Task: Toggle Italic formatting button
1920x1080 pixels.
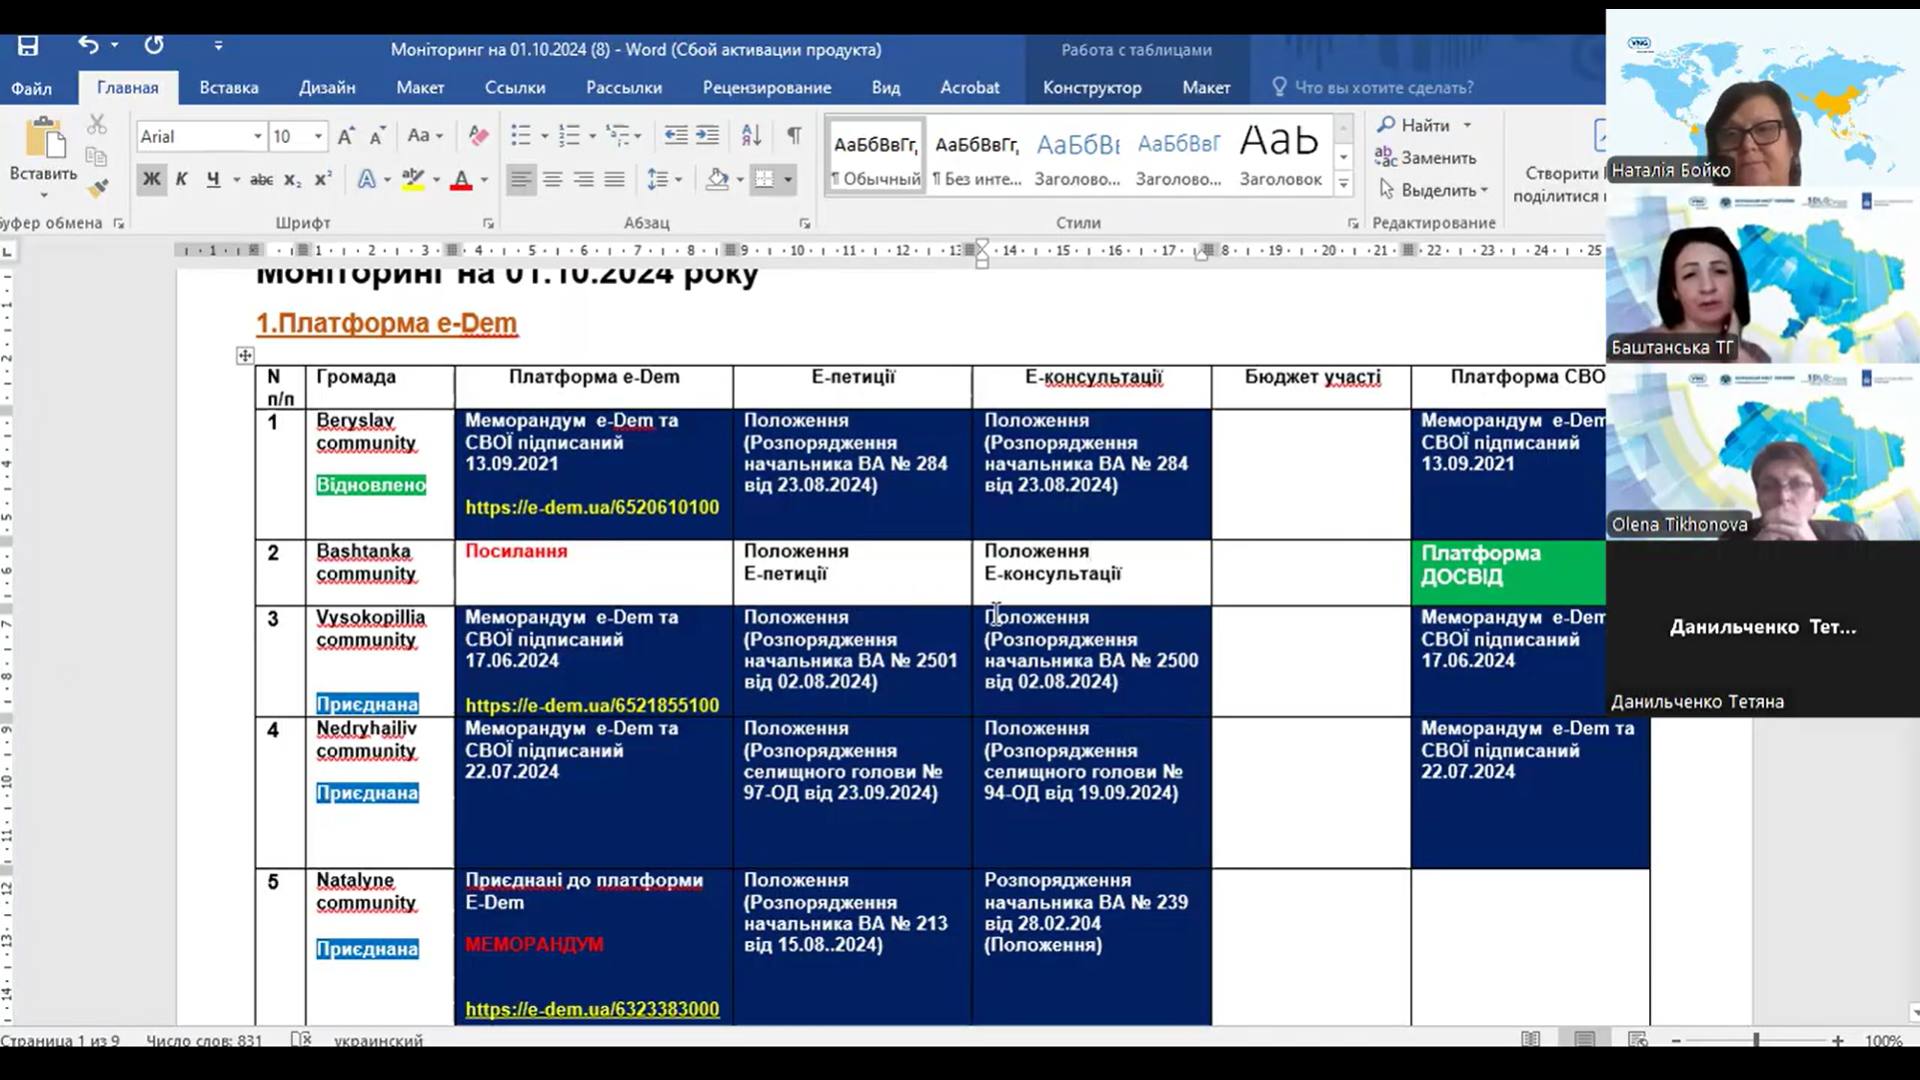Action: click(x=181, y=180)
